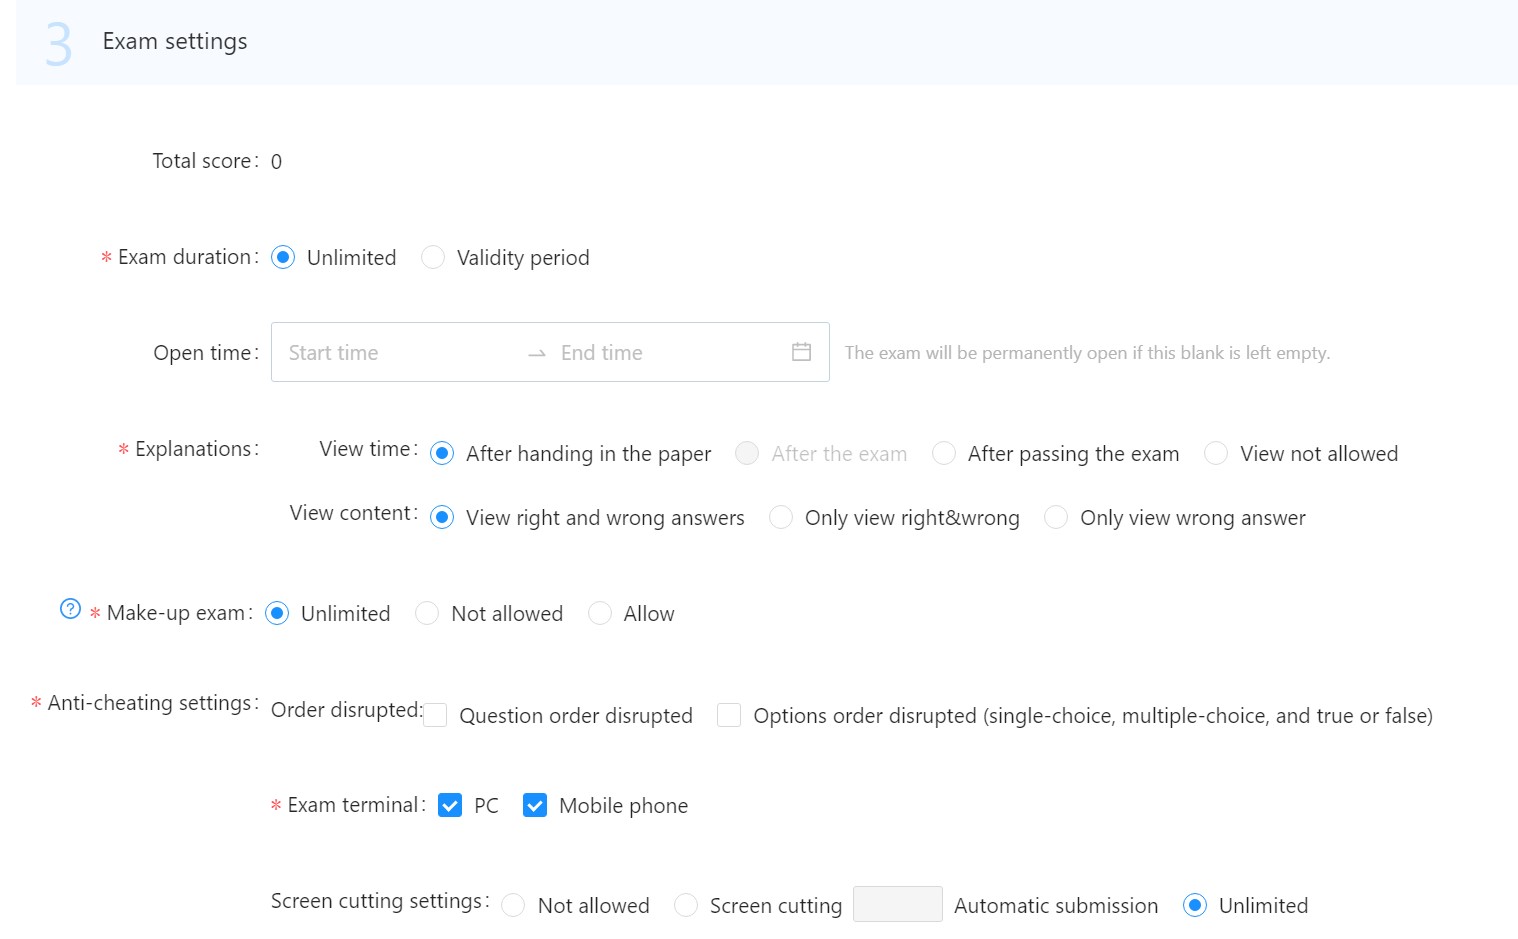Select View right and wrong answers content
Viewport: 1518px width, 939px height.
(x=442, y=517)
